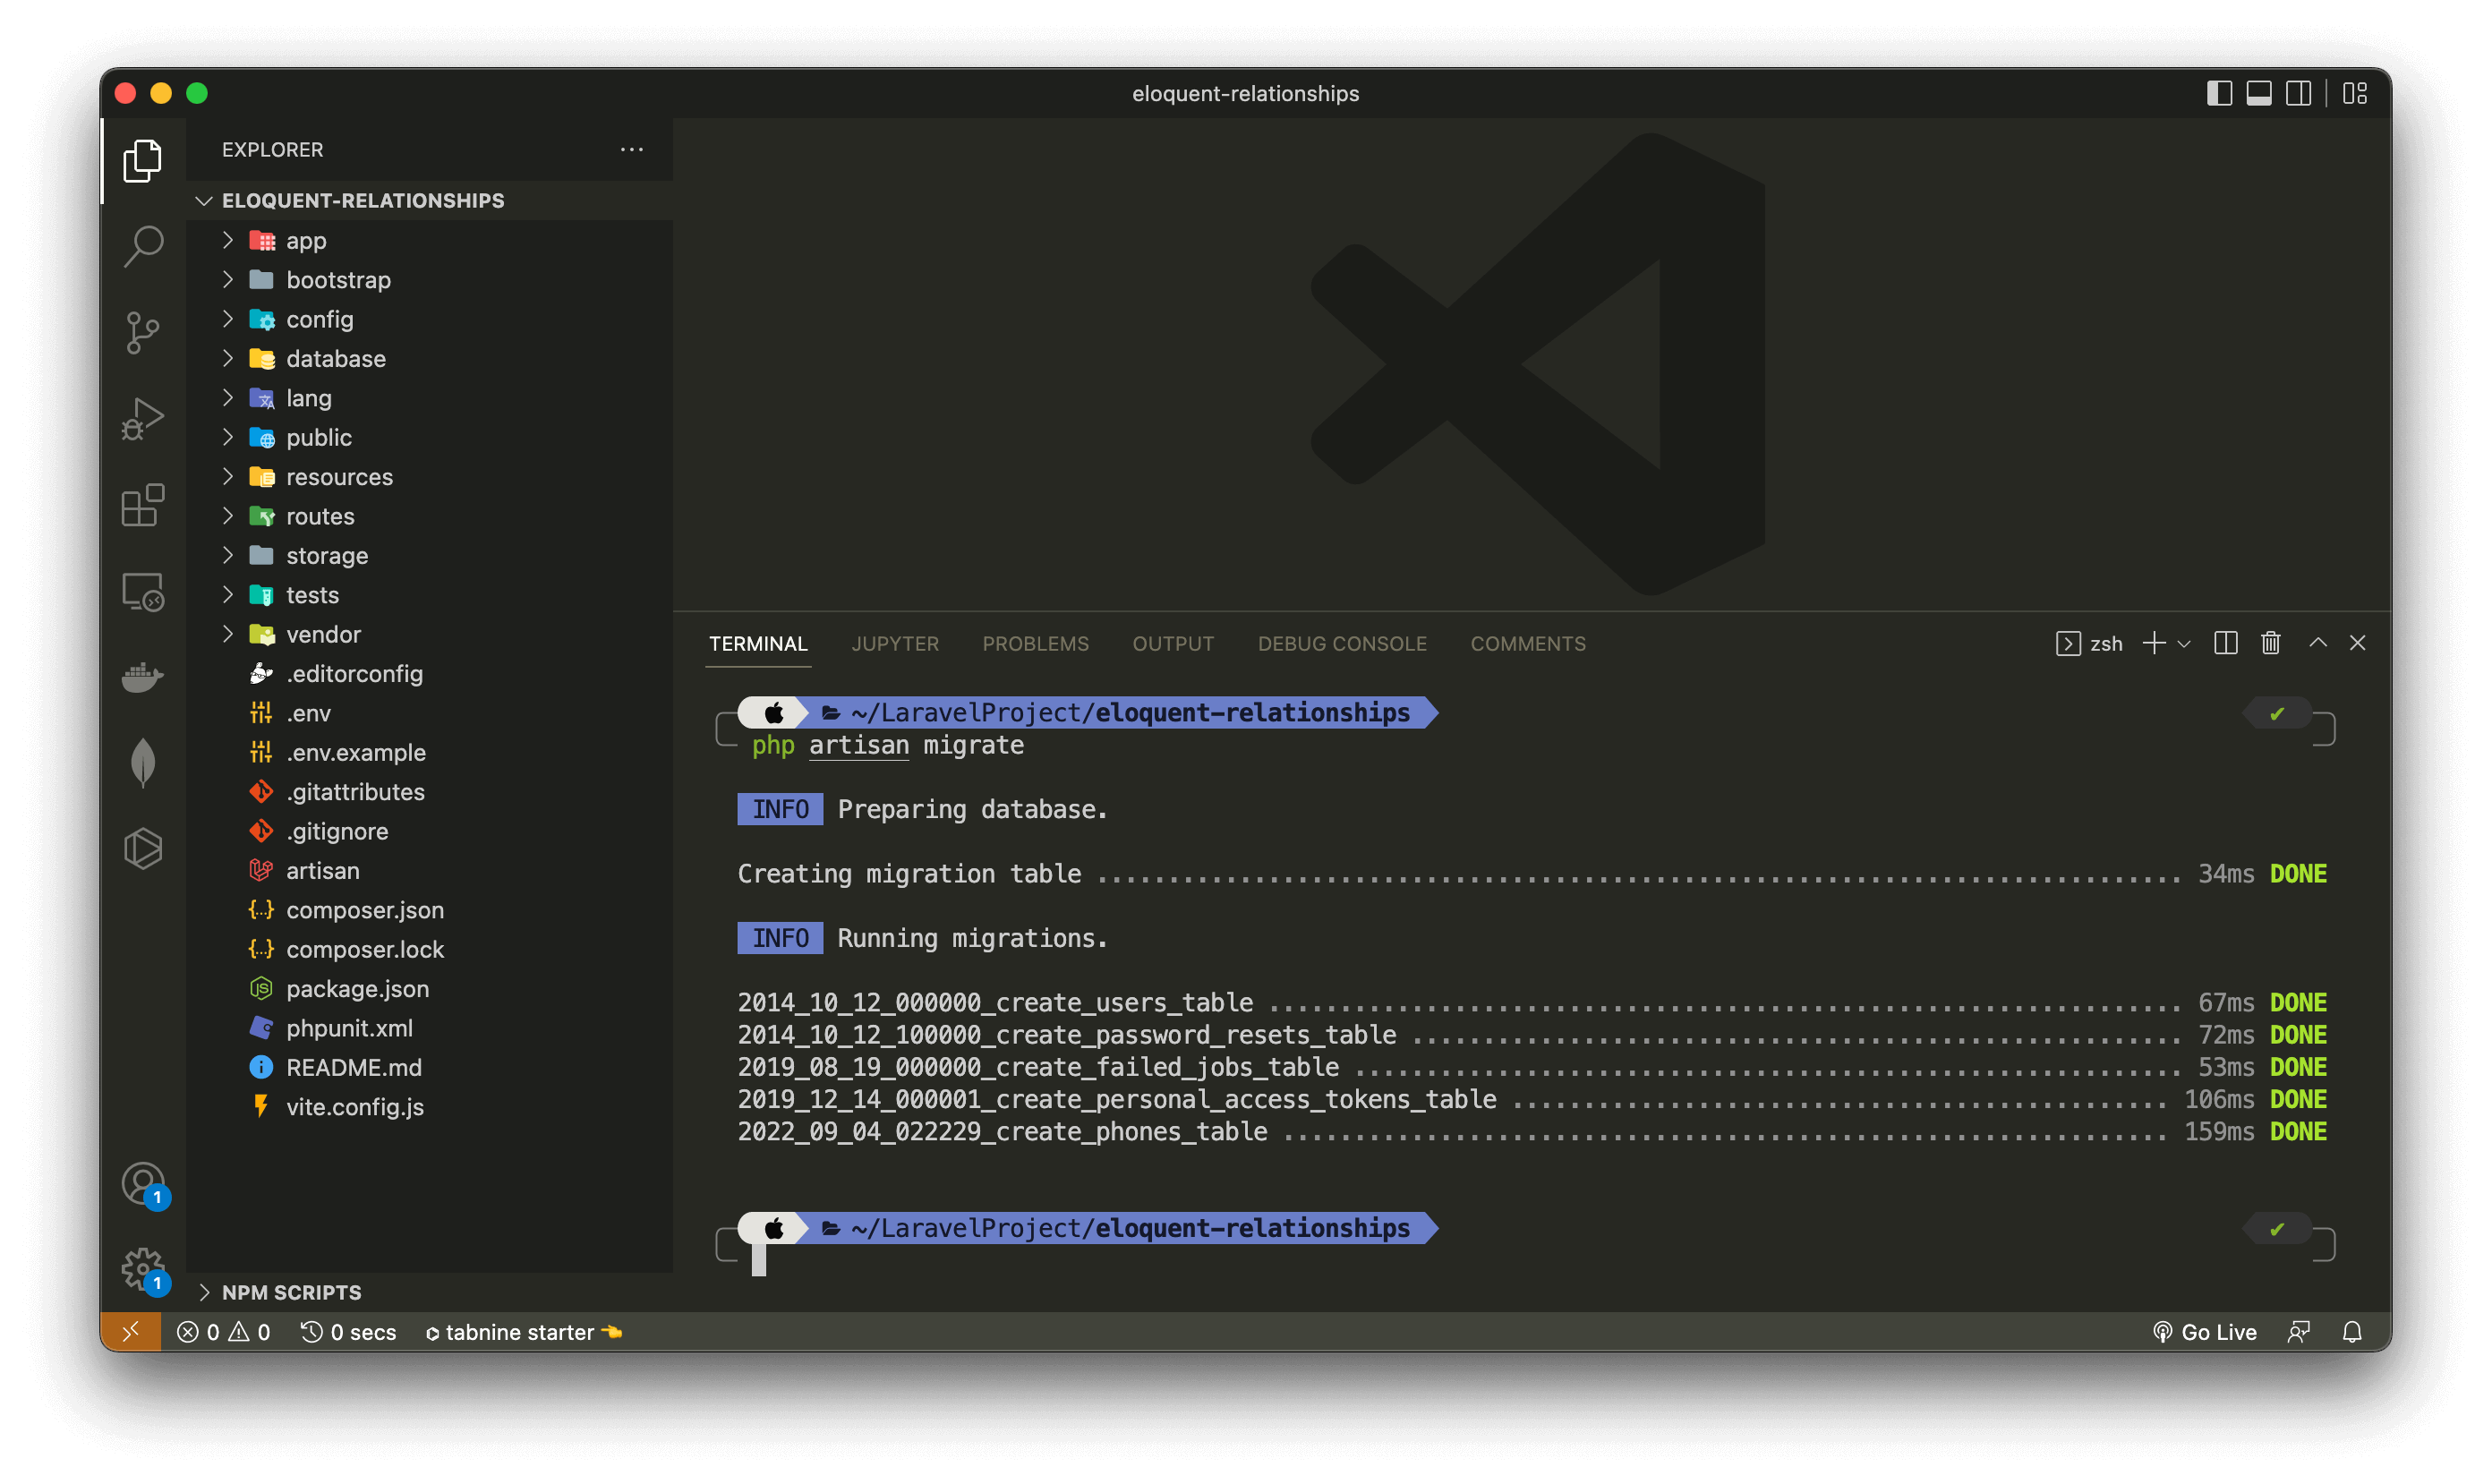This screenshot has height=1484, width=2492.
Task: Open the Search view in activity bar
Action: (143, 246)
